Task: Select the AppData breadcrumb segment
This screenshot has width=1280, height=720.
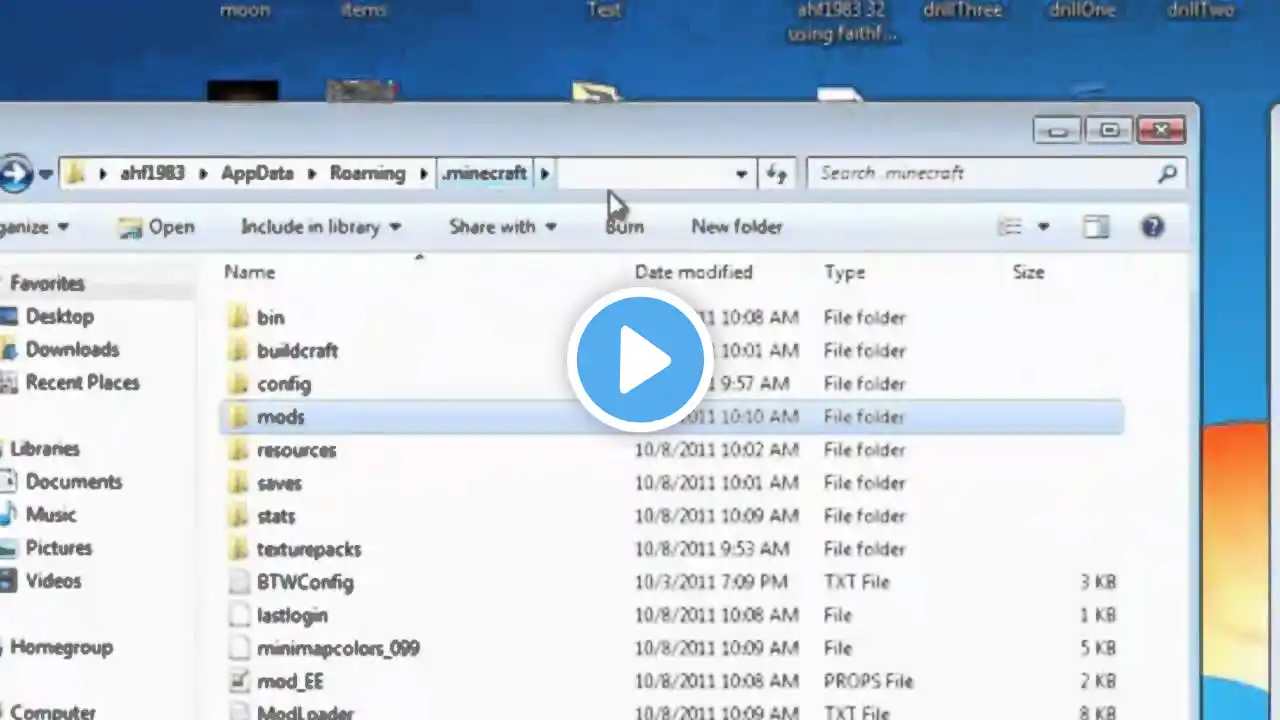Action: (x=257, y=173)
